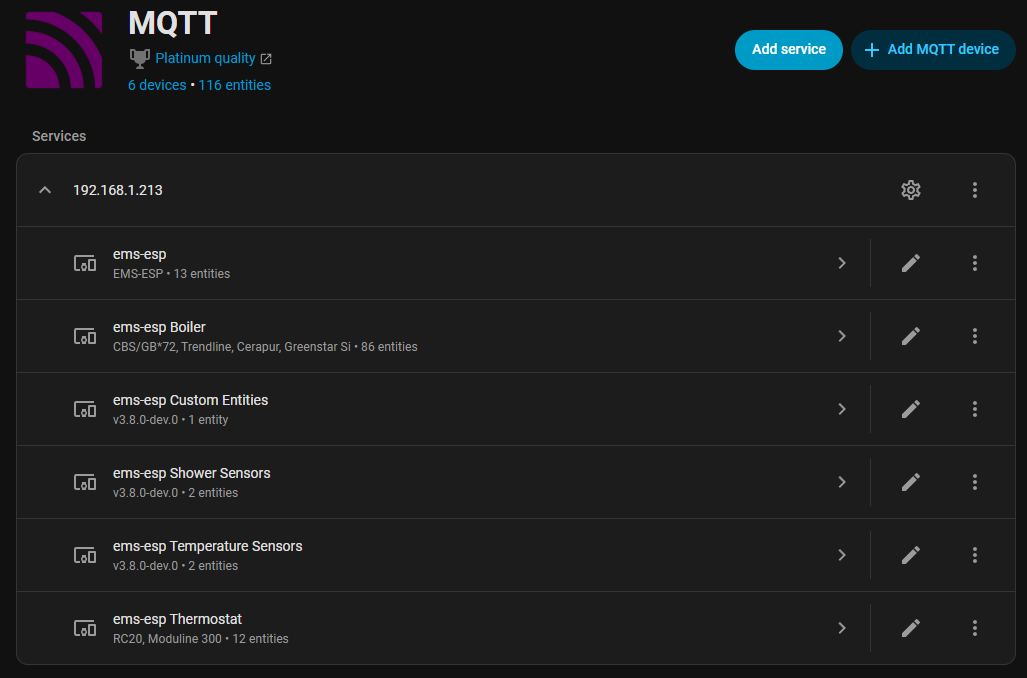Click edit pencil for ems-esp Thermostat

[910, 628]
